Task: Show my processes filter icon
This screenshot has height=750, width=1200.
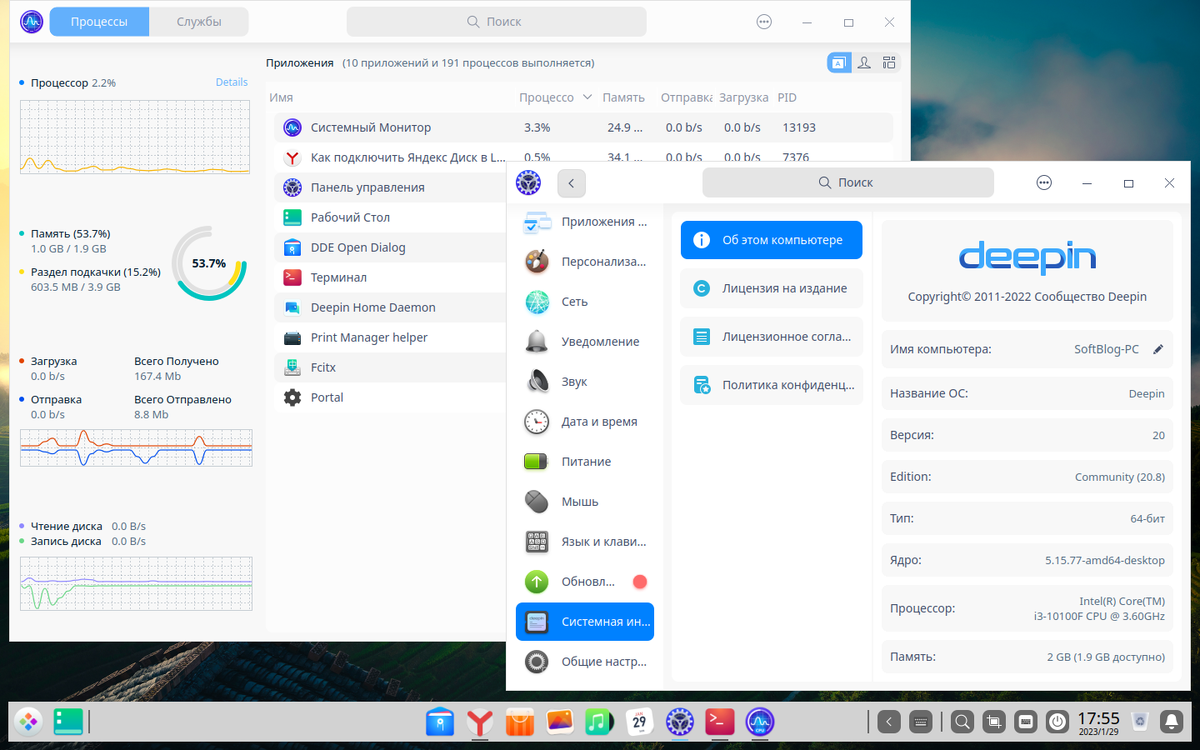Action: click(863, 63)
